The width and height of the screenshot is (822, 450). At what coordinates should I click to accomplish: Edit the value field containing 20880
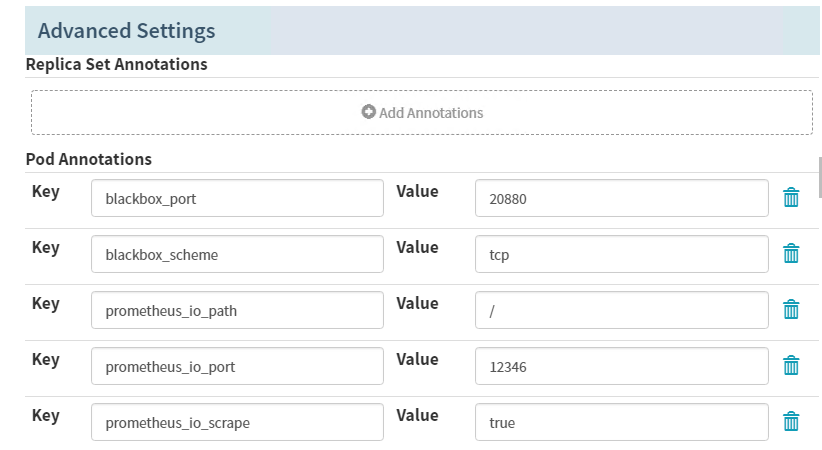(x=621, y=198)
